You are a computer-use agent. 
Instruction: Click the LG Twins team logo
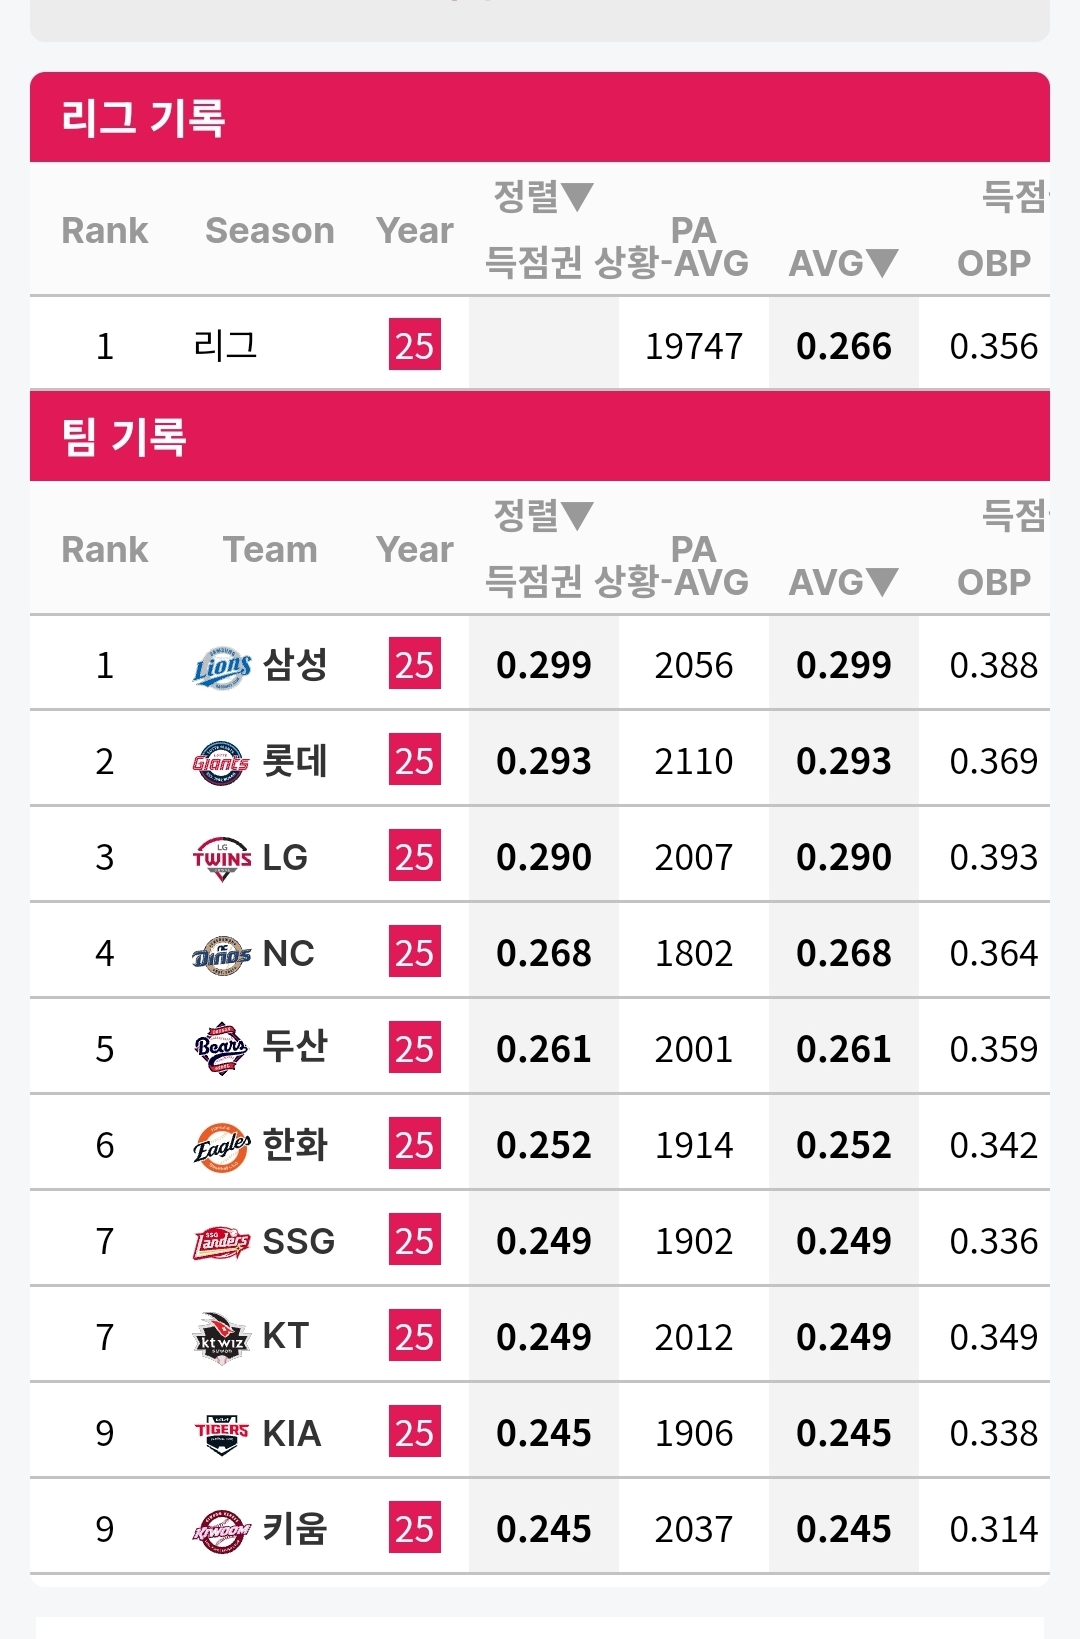coord(222,858)
